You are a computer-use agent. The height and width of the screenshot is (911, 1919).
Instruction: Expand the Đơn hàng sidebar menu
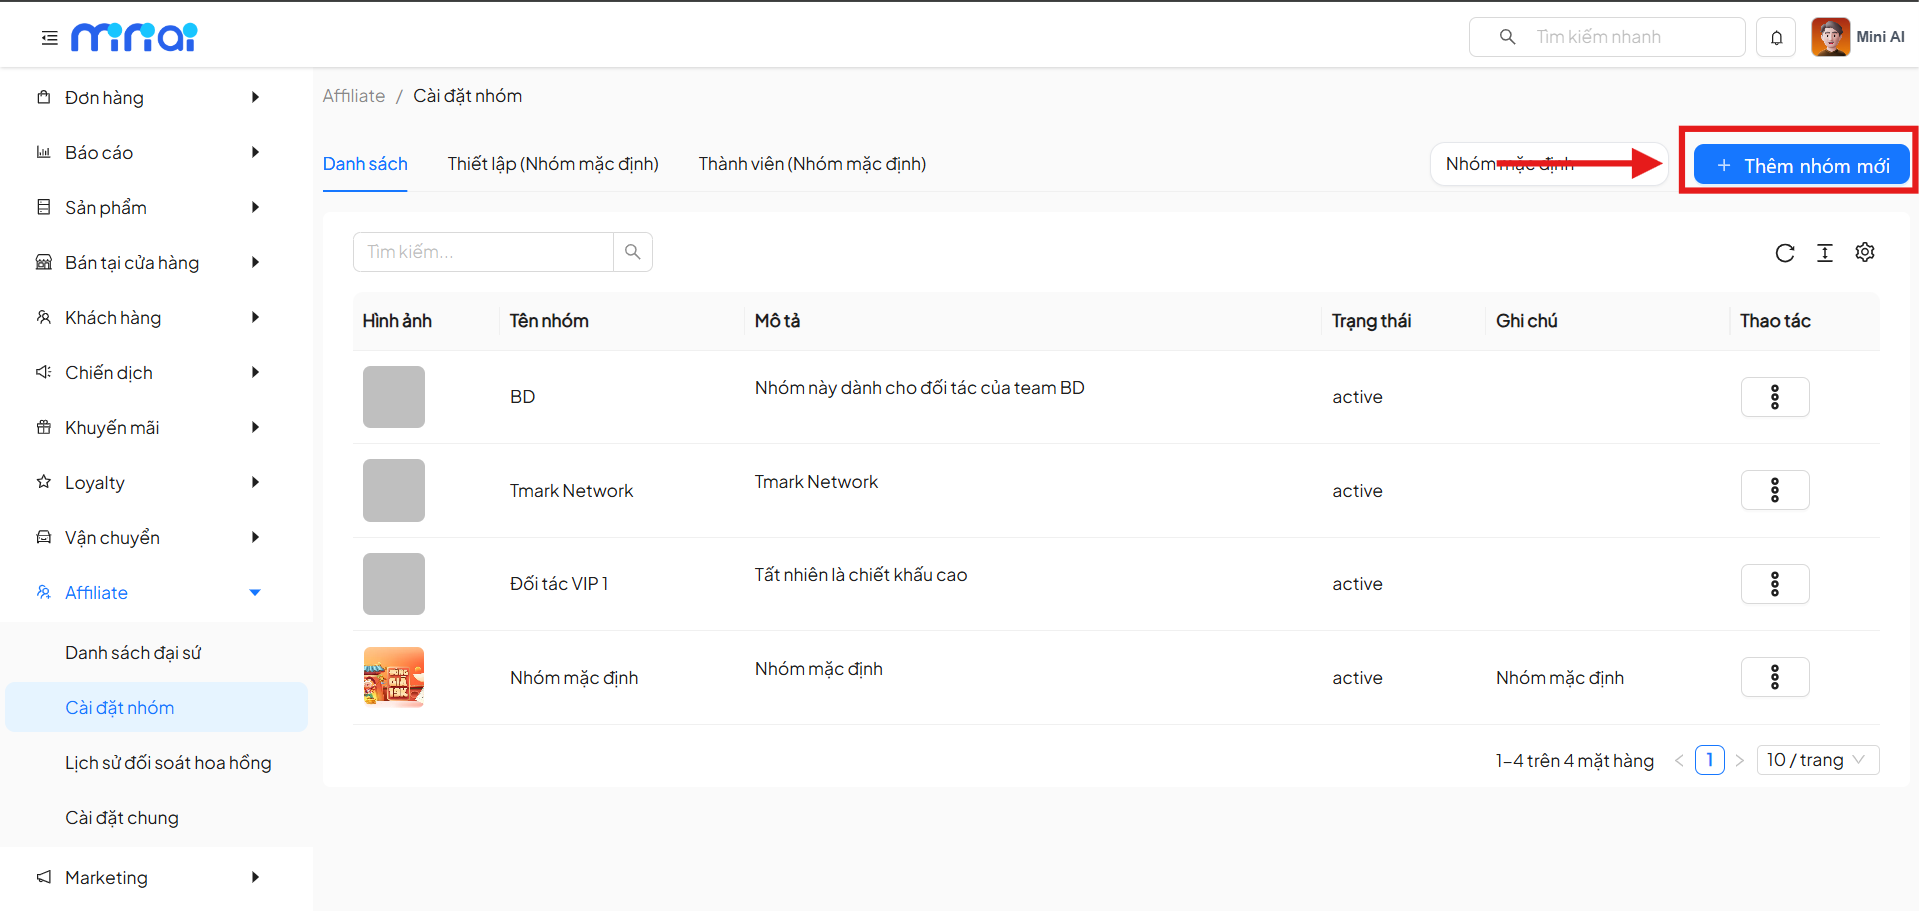150,98
